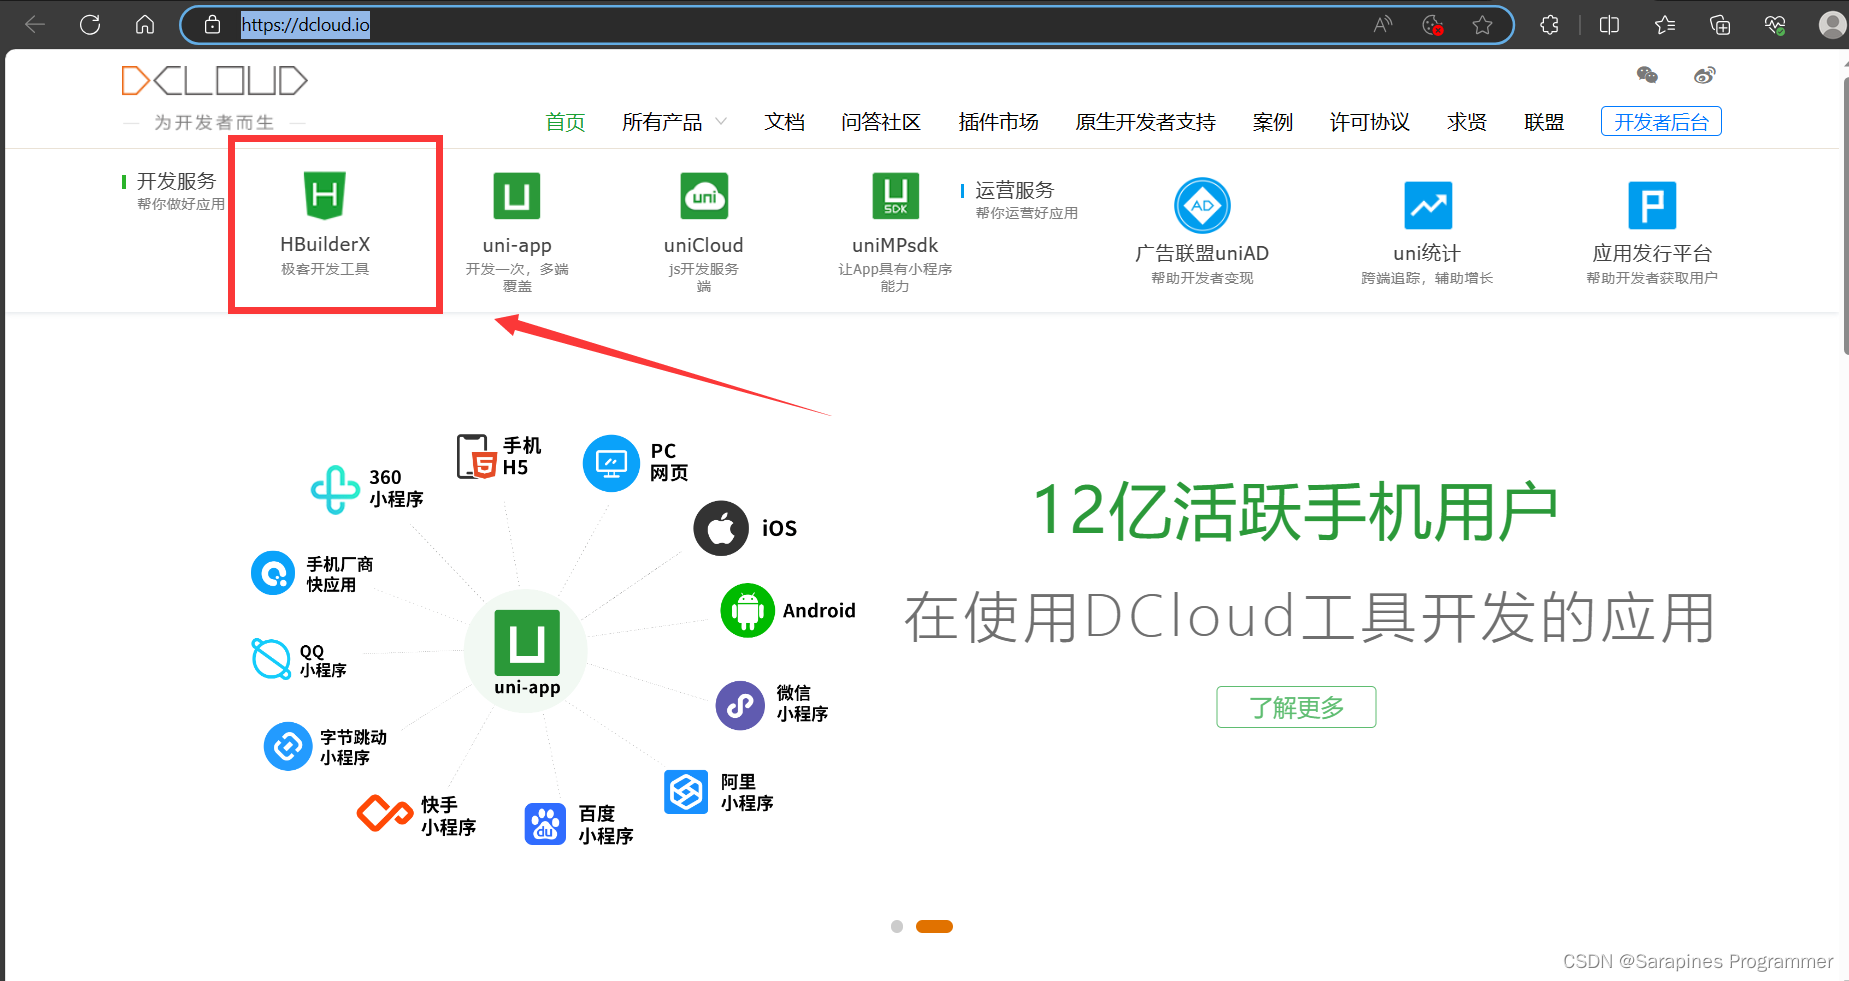This screenshot has width=1849, height=981.
Task: Open the 原生开发者支持 nav item
Action: pyautogui.click(x=1146, y=122)
